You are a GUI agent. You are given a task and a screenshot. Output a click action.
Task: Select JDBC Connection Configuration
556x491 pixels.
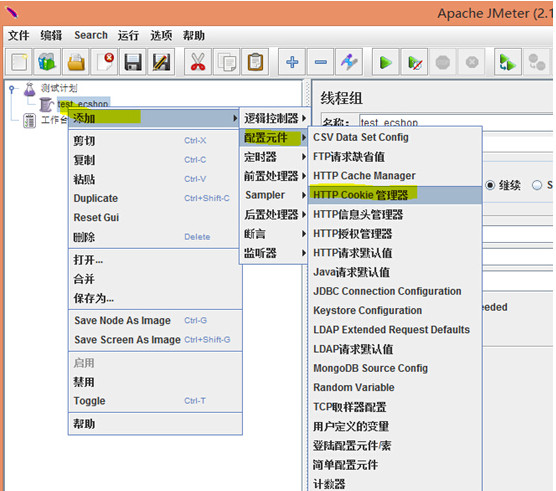395,291
